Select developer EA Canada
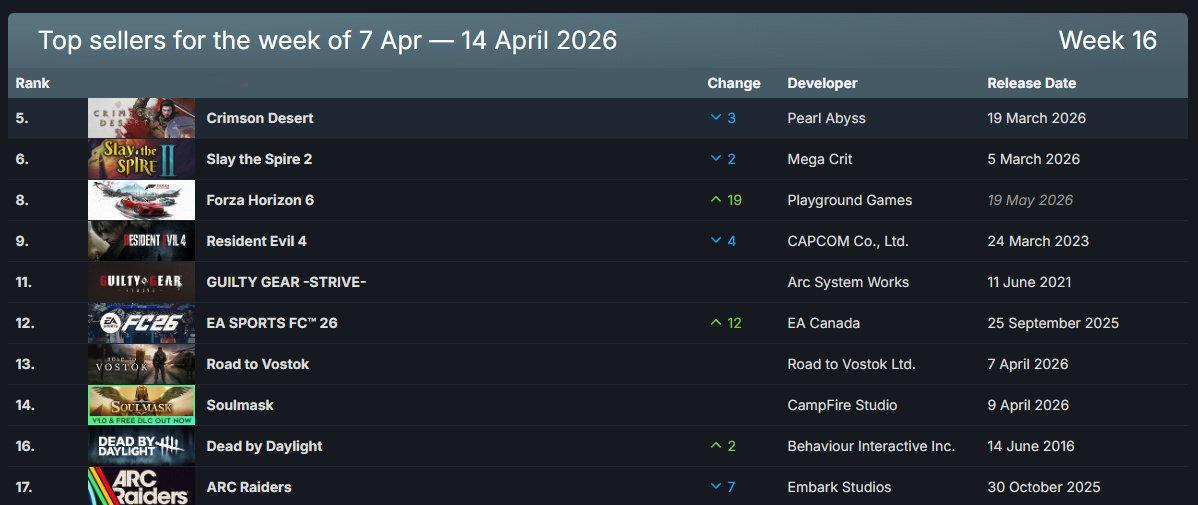Image resolution: width=1198 pixels, height=505 pixels. pyautogui.click(x=824, y=323)
